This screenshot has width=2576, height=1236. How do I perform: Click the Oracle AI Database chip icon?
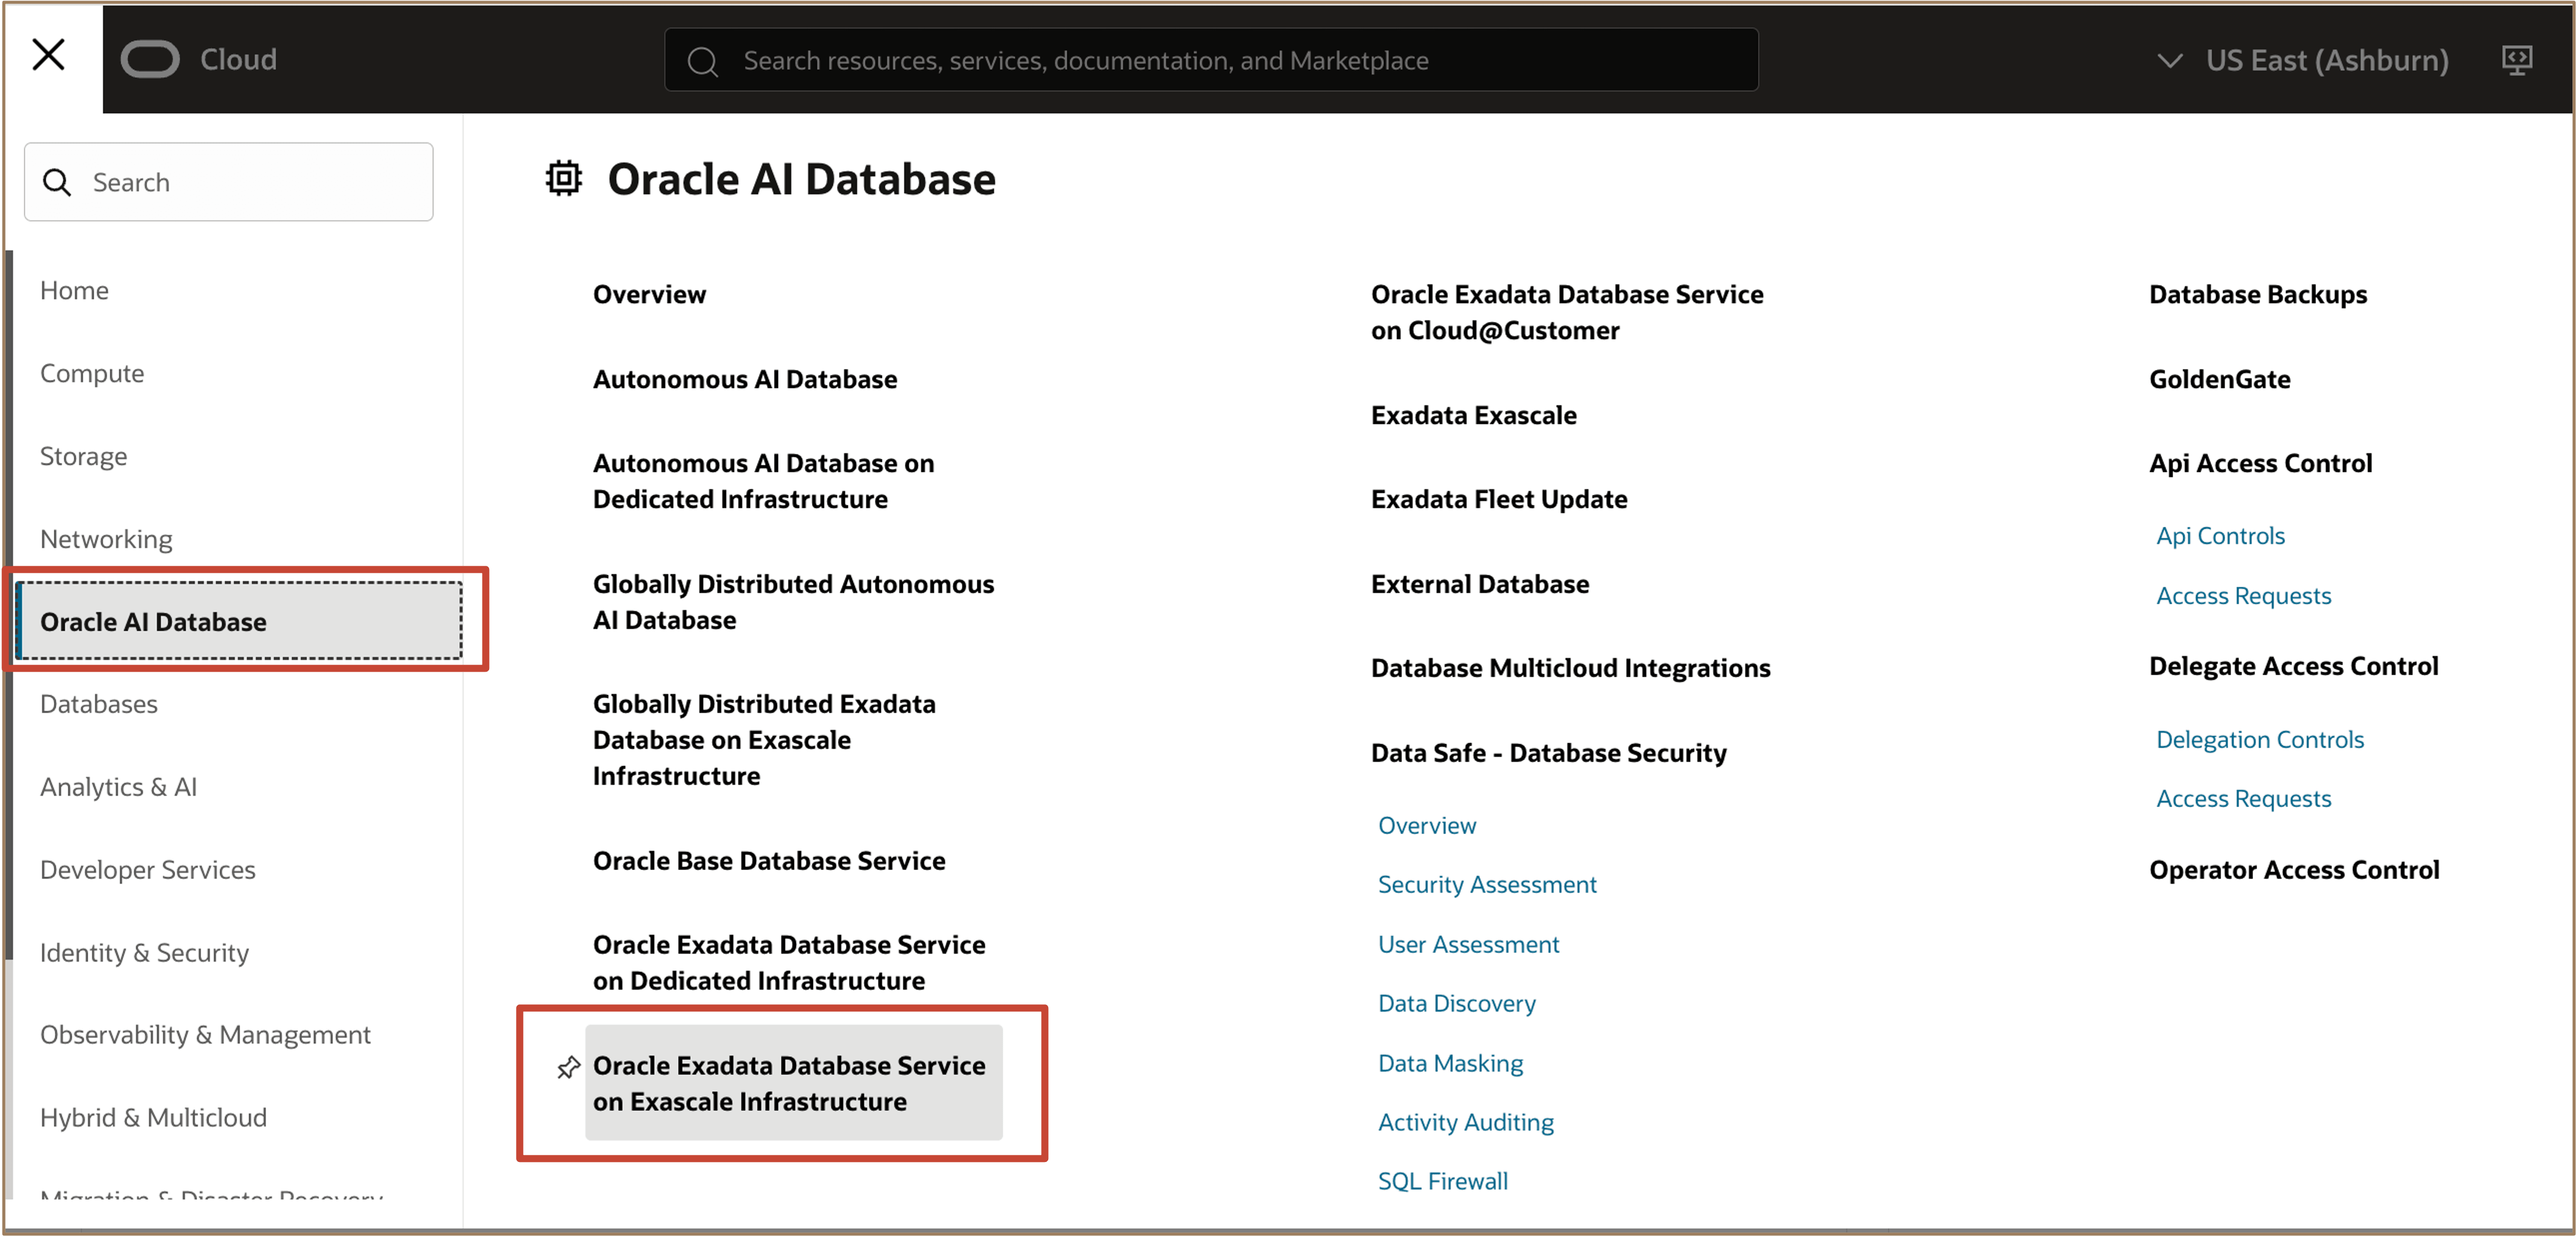coord(563,178)
